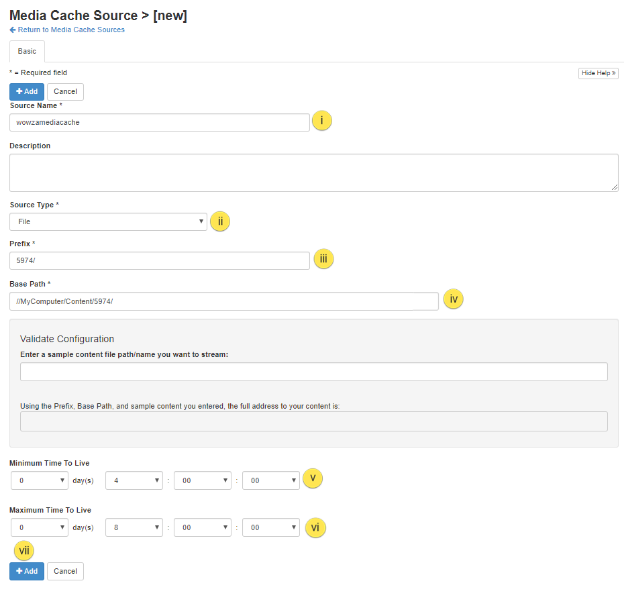This screenshot has width=624, height=595.
Task: Click the yellow marker labeled v
Action: pos(313,479)
